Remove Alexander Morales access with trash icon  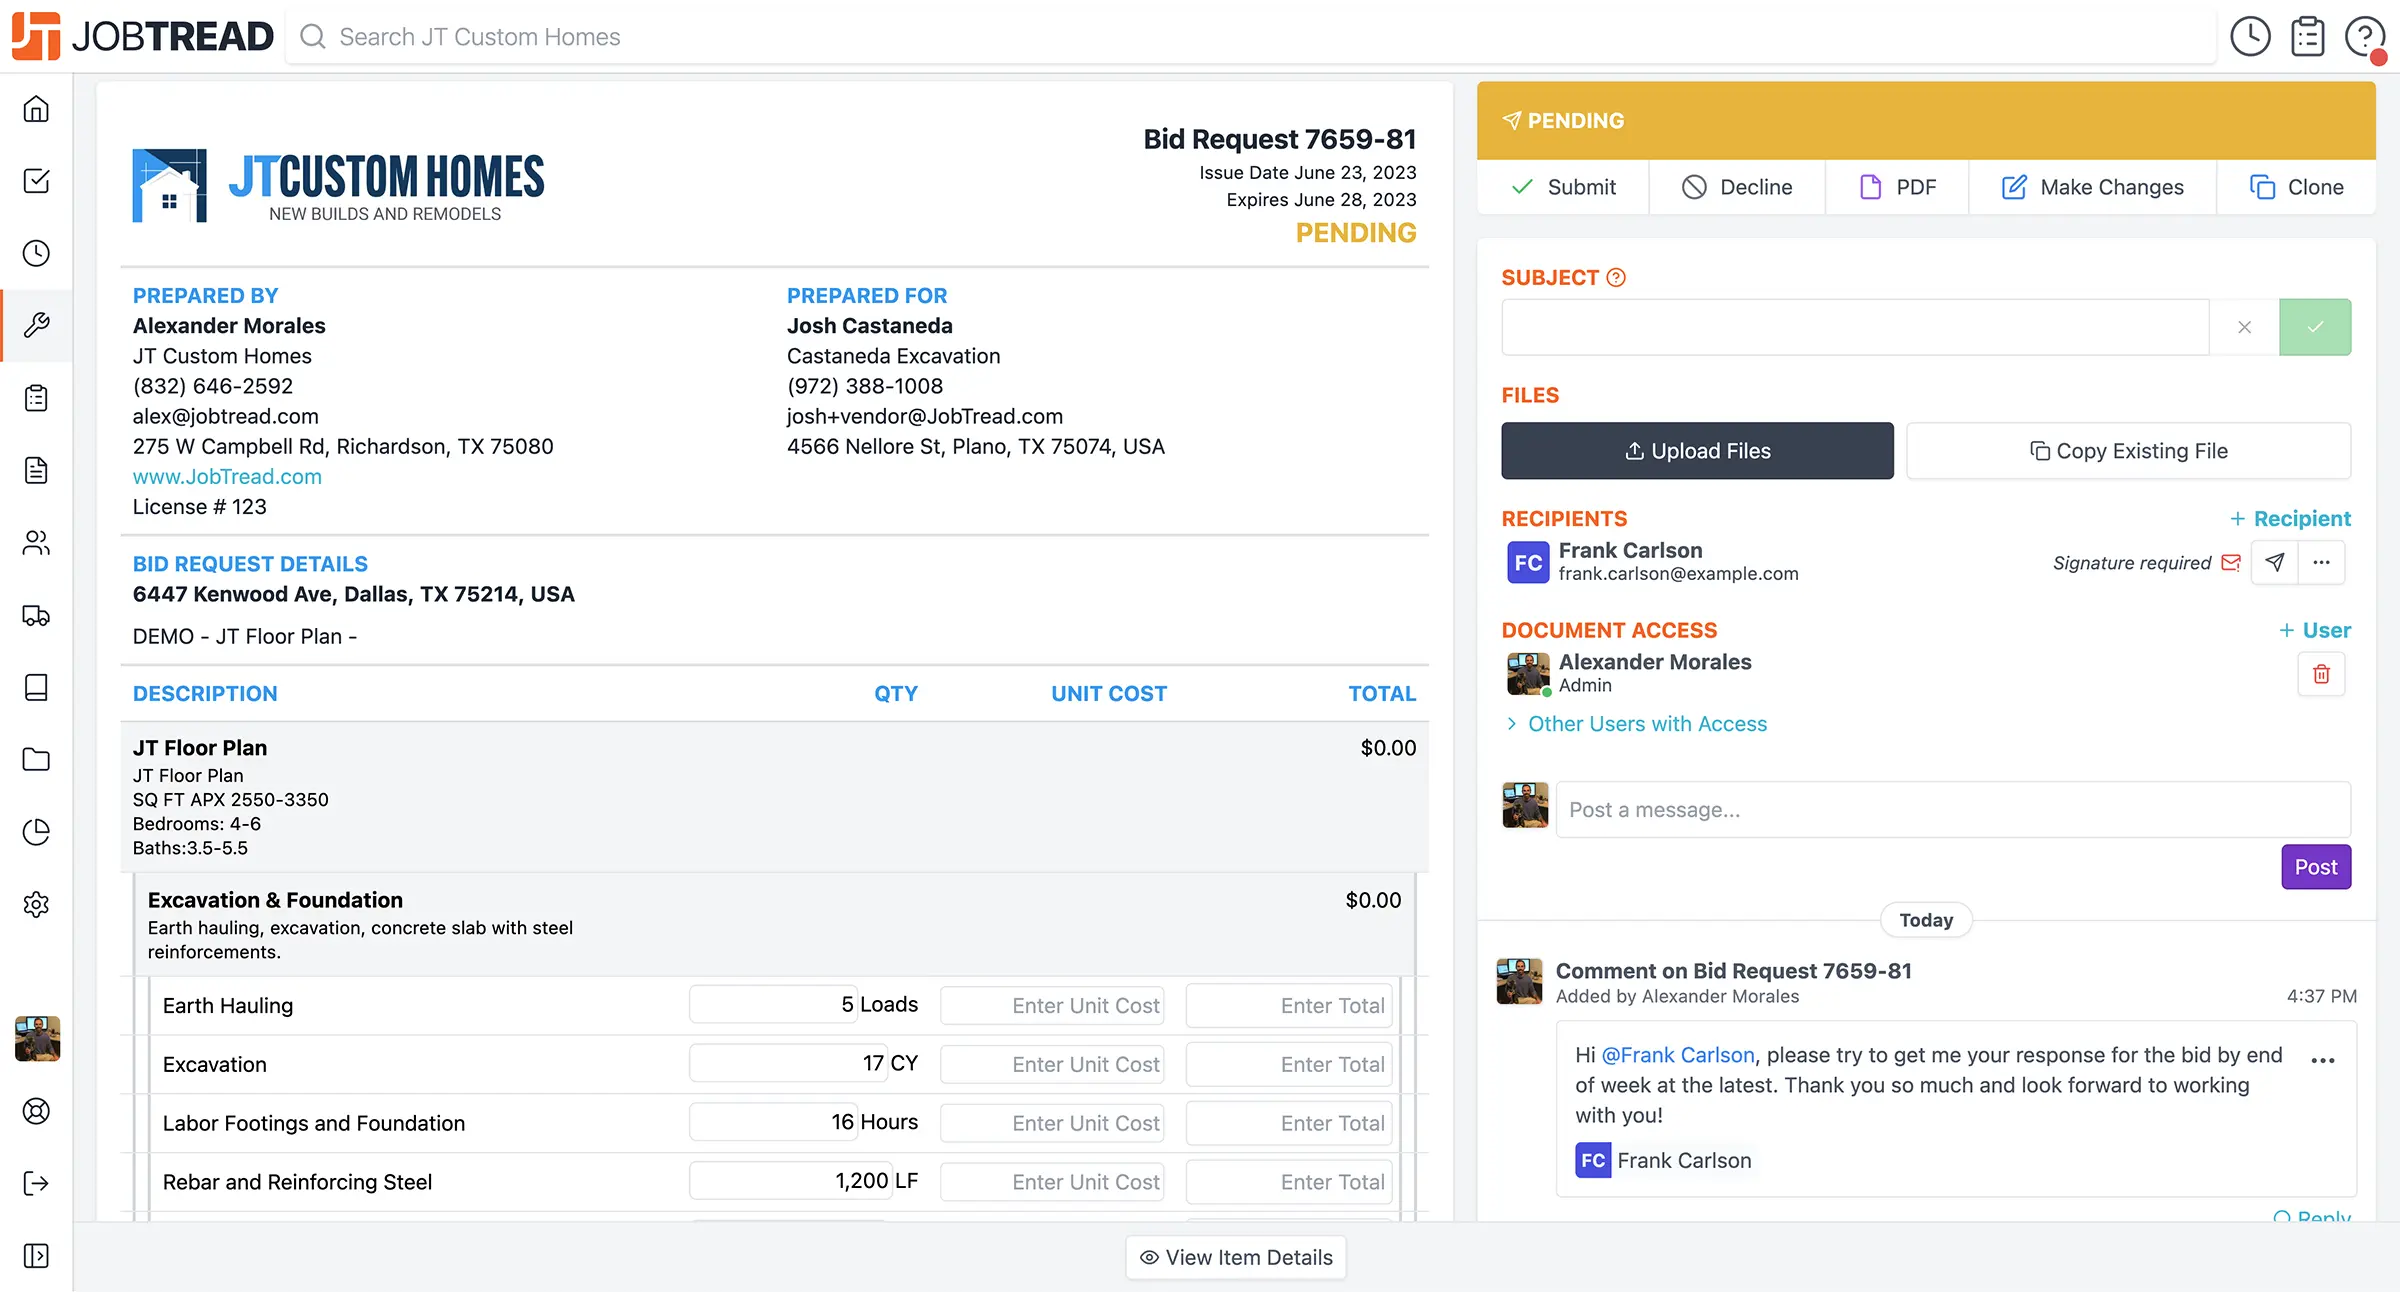(x=2321, y=674)
